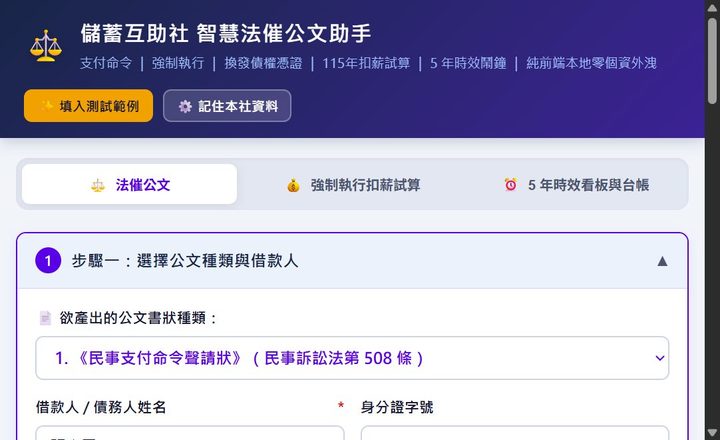Click the 步驟一:選擇公文種類與借款人 header
Viewport: 720px width, 440px height.
(x=352, y=261)
